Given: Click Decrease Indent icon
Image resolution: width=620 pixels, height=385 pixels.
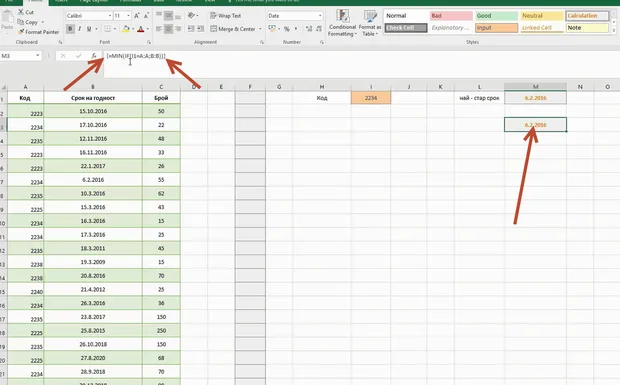Looking at the screenshot, I should coord(191,29).
